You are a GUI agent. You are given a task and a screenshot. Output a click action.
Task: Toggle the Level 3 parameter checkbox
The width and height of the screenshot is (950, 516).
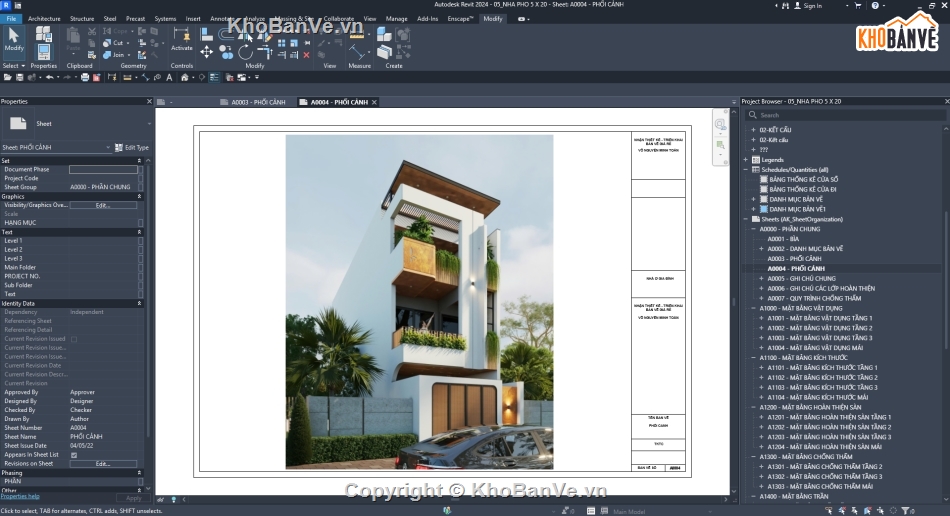(x=141, y=259)
